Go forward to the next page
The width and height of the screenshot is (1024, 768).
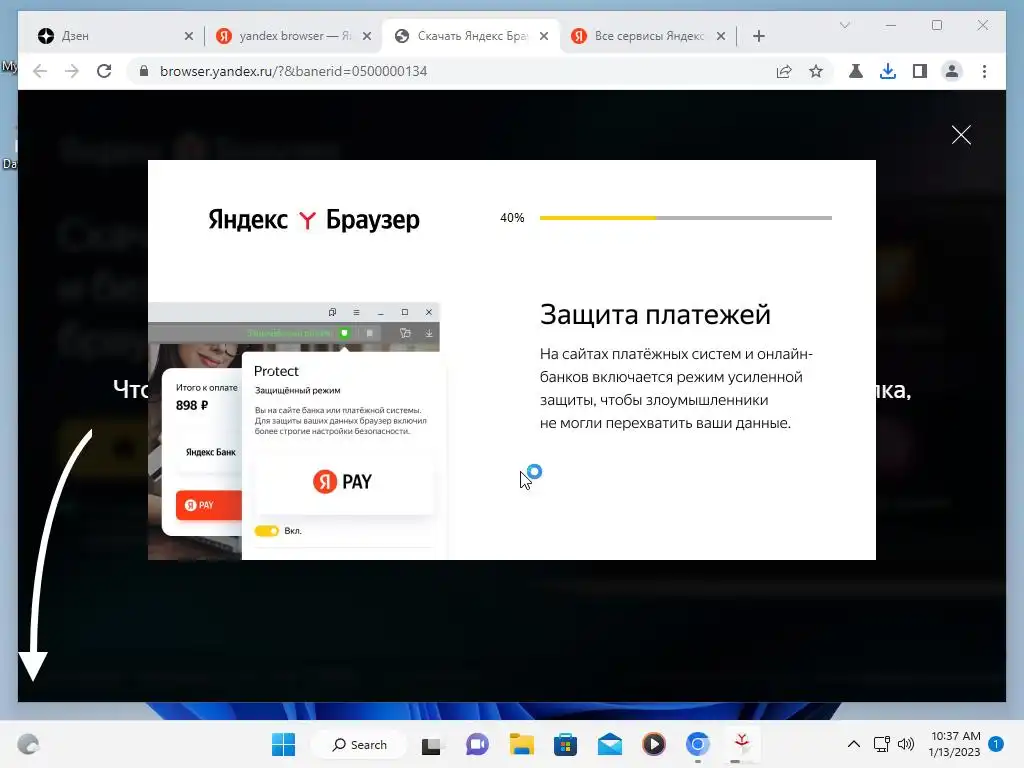click(x=72, y=71)
